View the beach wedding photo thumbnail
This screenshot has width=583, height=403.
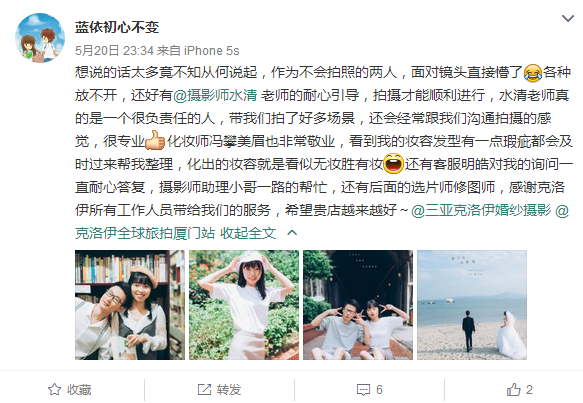(x=472, y=305)
